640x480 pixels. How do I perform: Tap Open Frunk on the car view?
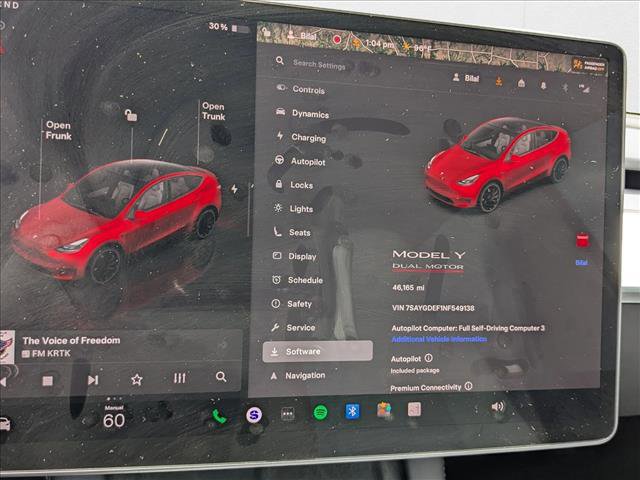point(58,130)
